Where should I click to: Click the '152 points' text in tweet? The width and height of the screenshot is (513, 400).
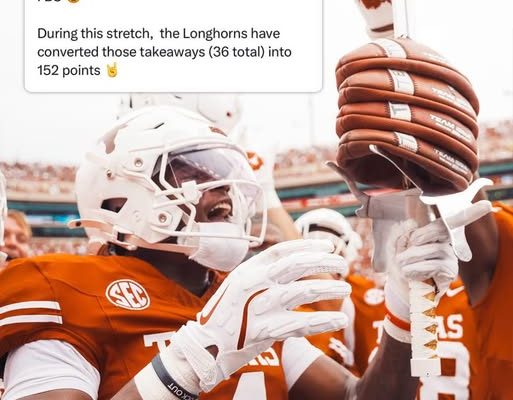click(x=69, y=70)
